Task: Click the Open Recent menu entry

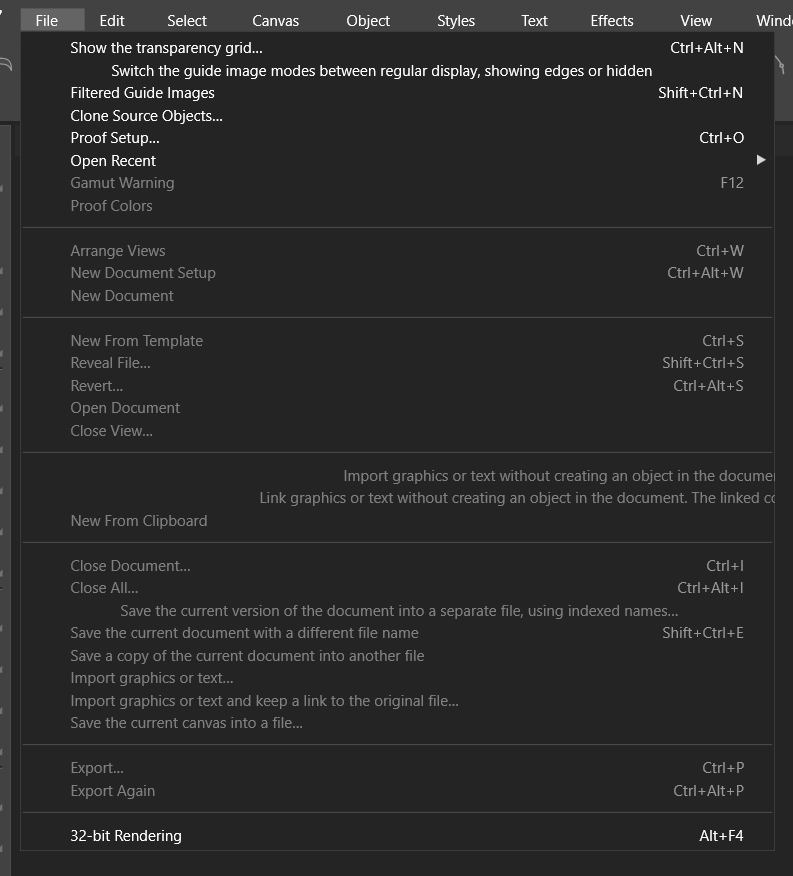Action: point(113,161)
